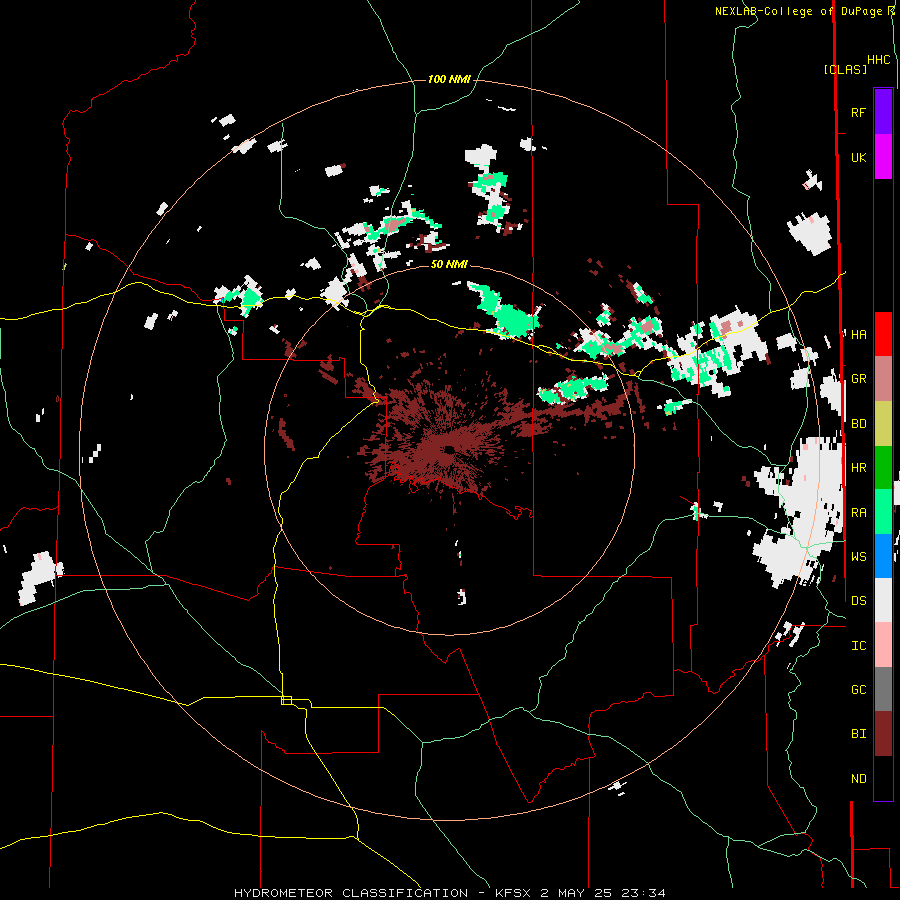Click the GR legend label
900x900 pixels.
[x=858, y=378]
